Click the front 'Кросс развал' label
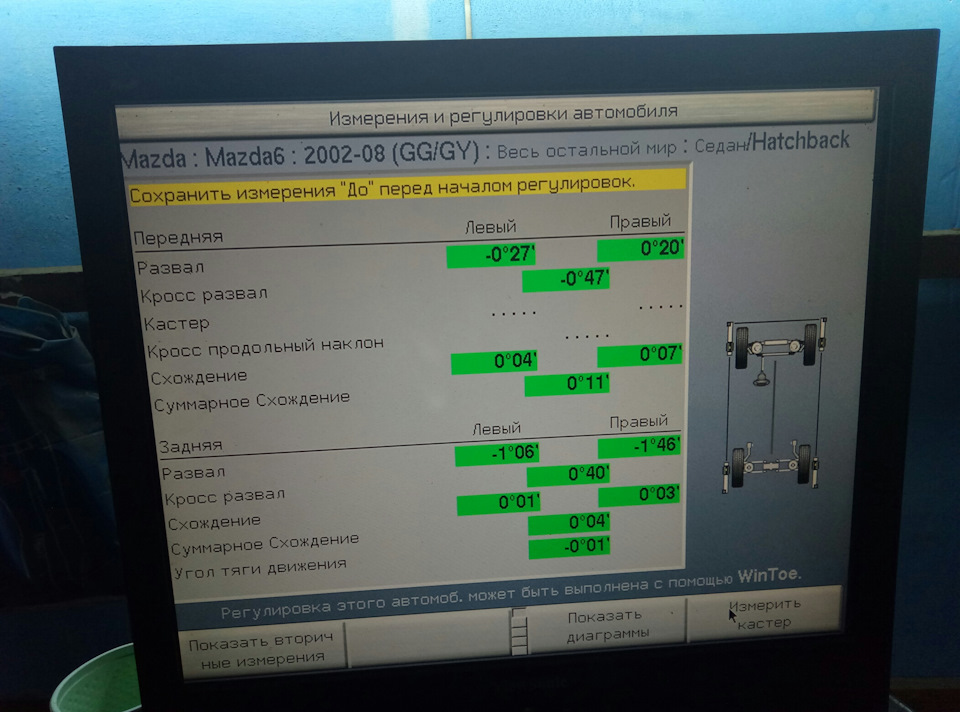The width and height of the screenshot is (960, 712). tap(204, 295)
